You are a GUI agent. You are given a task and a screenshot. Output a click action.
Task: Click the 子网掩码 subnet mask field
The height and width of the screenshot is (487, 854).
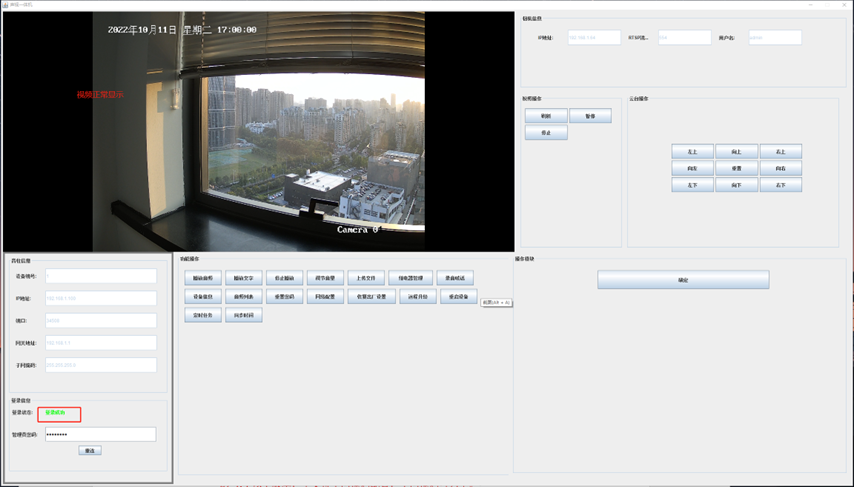[100, 365]
